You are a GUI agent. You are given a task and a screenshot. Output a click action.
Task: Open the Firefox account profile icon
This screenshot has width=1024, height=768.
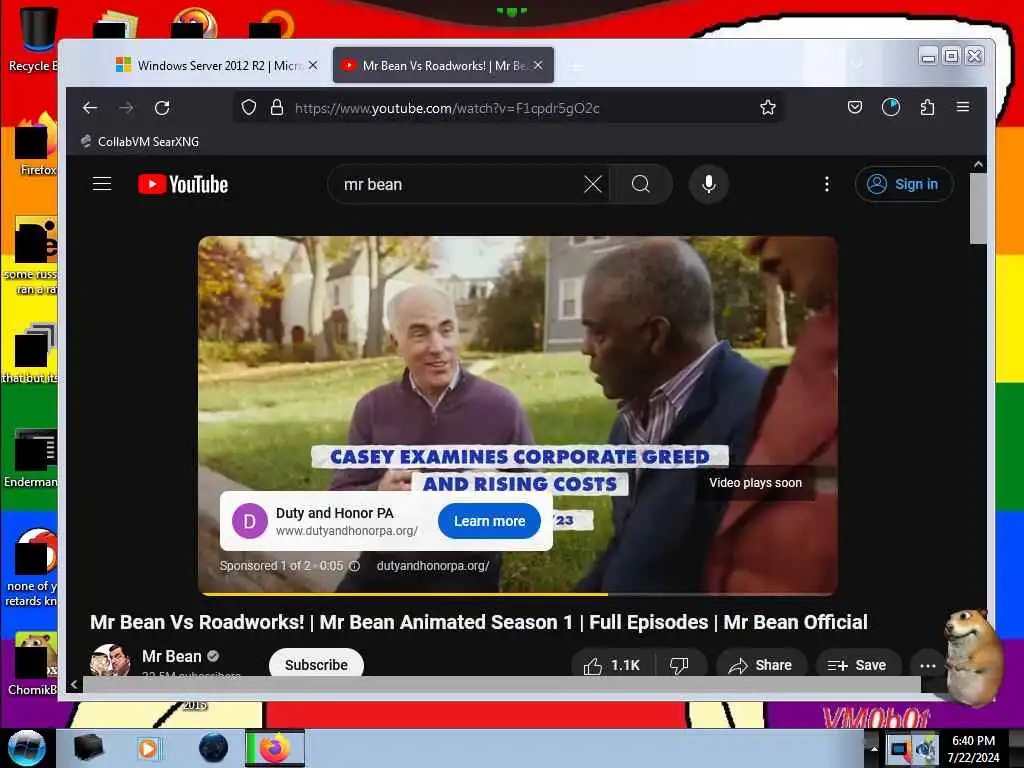click(x=891, y=107)
